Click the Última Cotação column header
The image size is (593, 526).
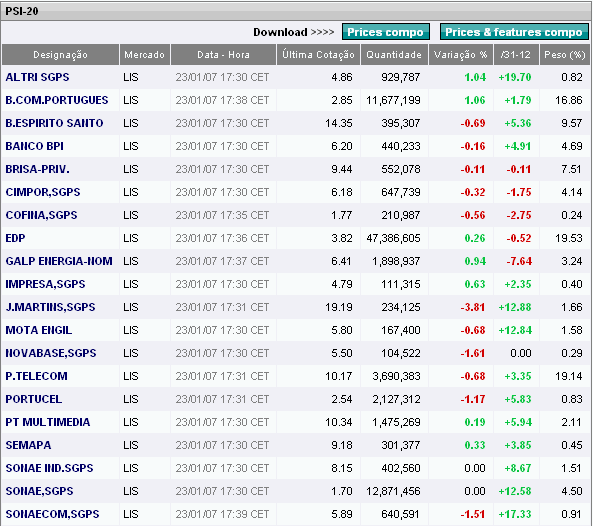[x=318, y=55]
